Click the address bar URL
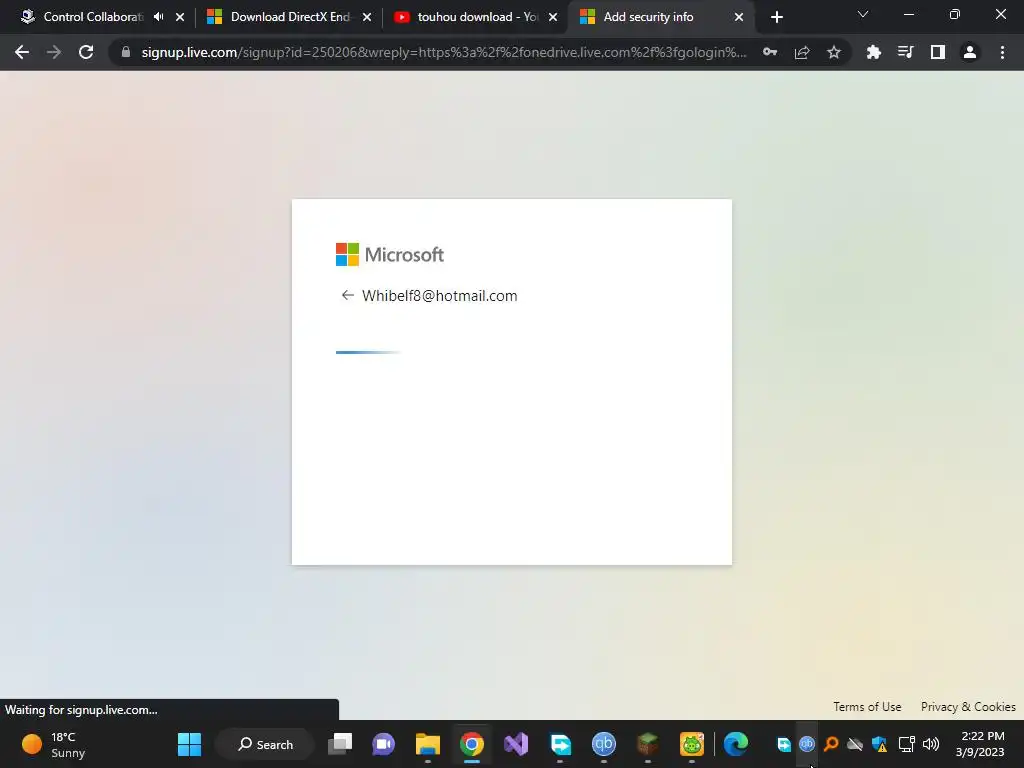 pyautogui.click(x=444, y=52)
